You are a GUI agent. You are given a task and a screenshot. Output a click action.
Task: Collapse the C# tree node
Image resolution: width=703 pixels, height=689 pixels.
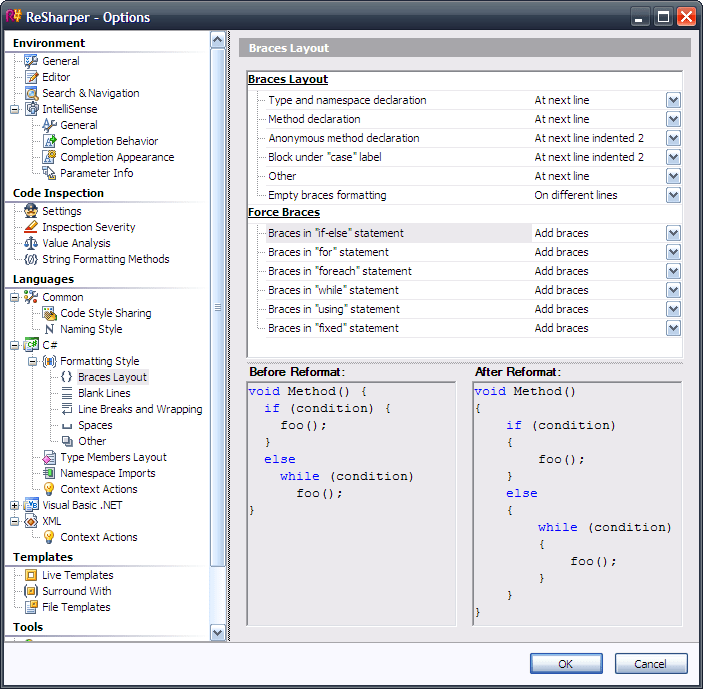coord(14,345)
